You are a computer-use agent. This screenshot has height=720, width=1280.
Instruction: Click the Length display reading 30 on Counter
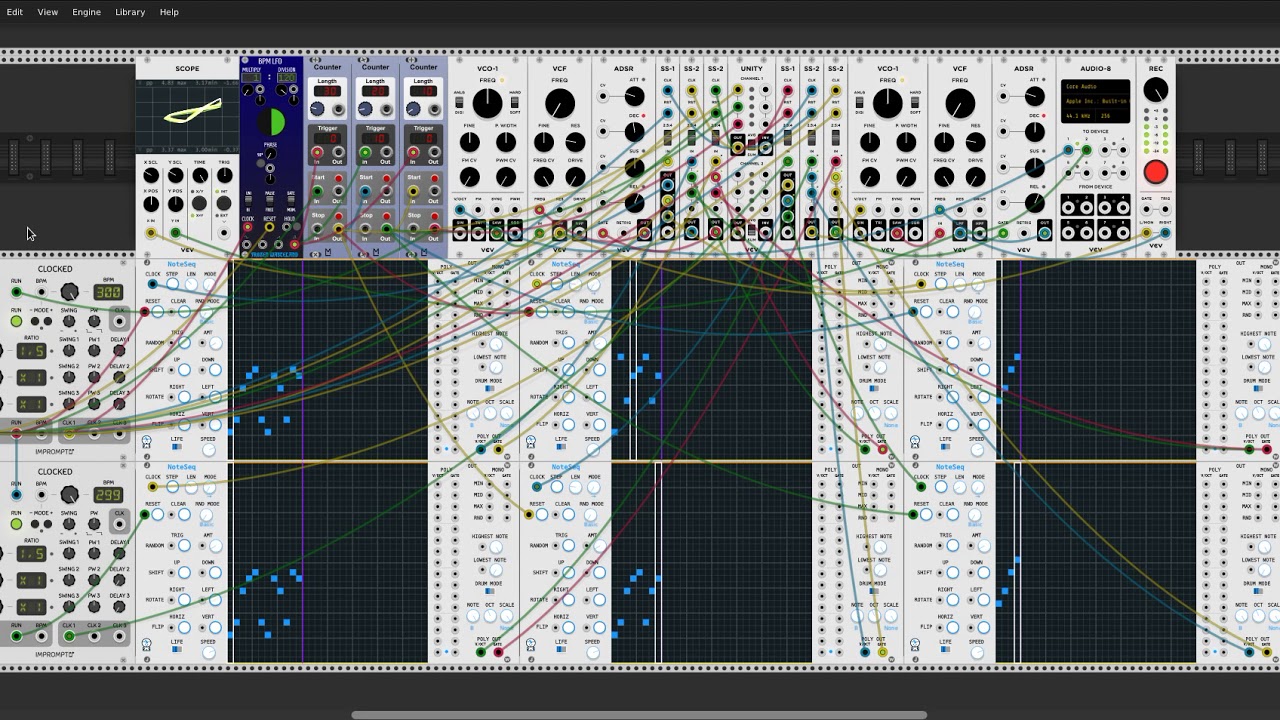[x=327, y=91]
